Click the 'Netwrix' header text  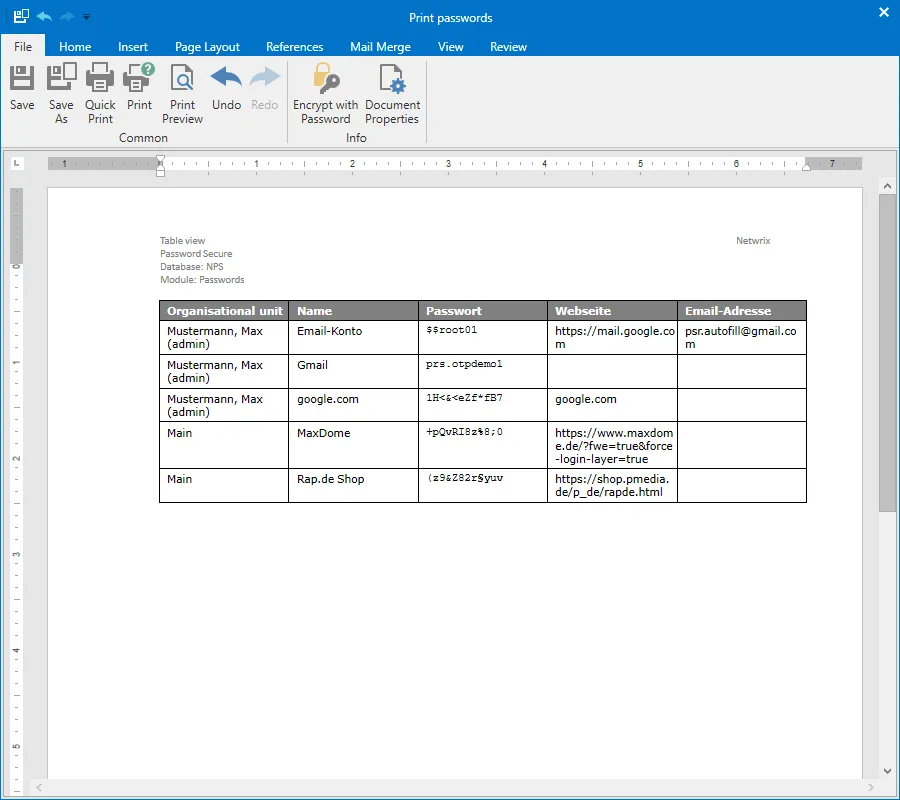(x=753, y=240)
